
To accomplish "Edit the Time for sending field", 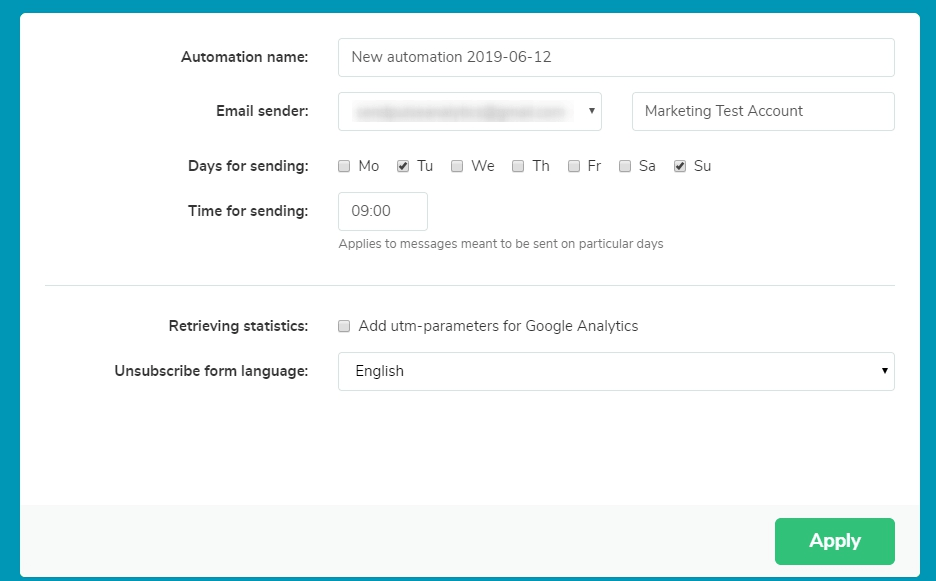I will pos(382,212).
